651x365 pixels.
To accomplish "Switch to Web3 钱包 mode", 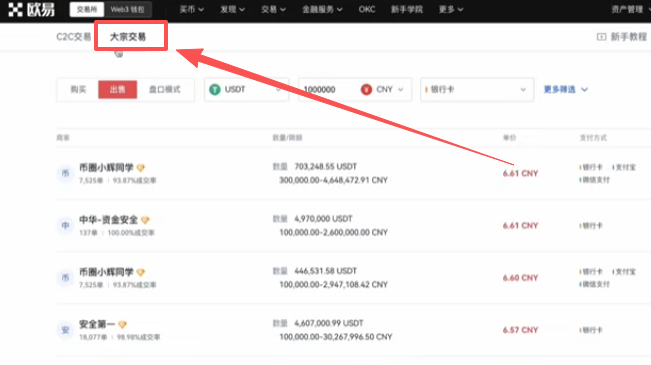I will 127,9.
